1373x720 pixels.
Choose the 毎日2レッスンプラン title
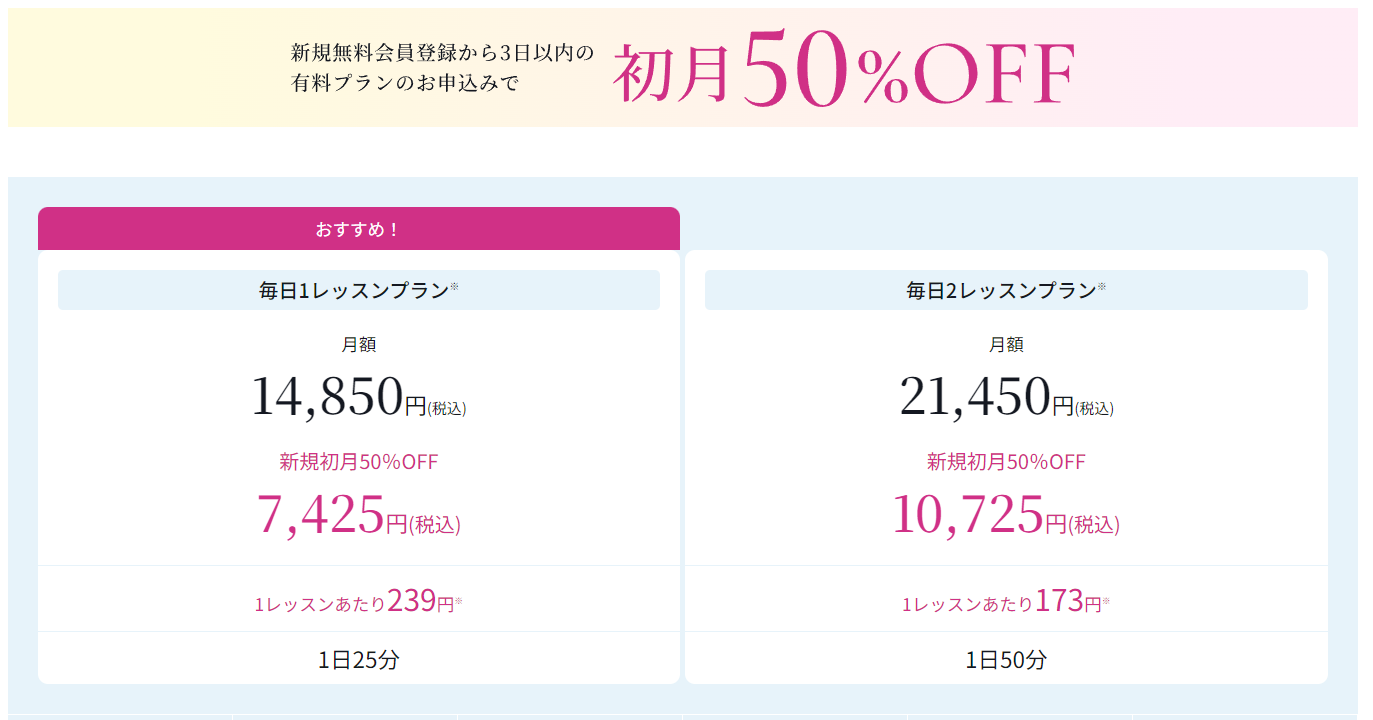(1001, 291)
